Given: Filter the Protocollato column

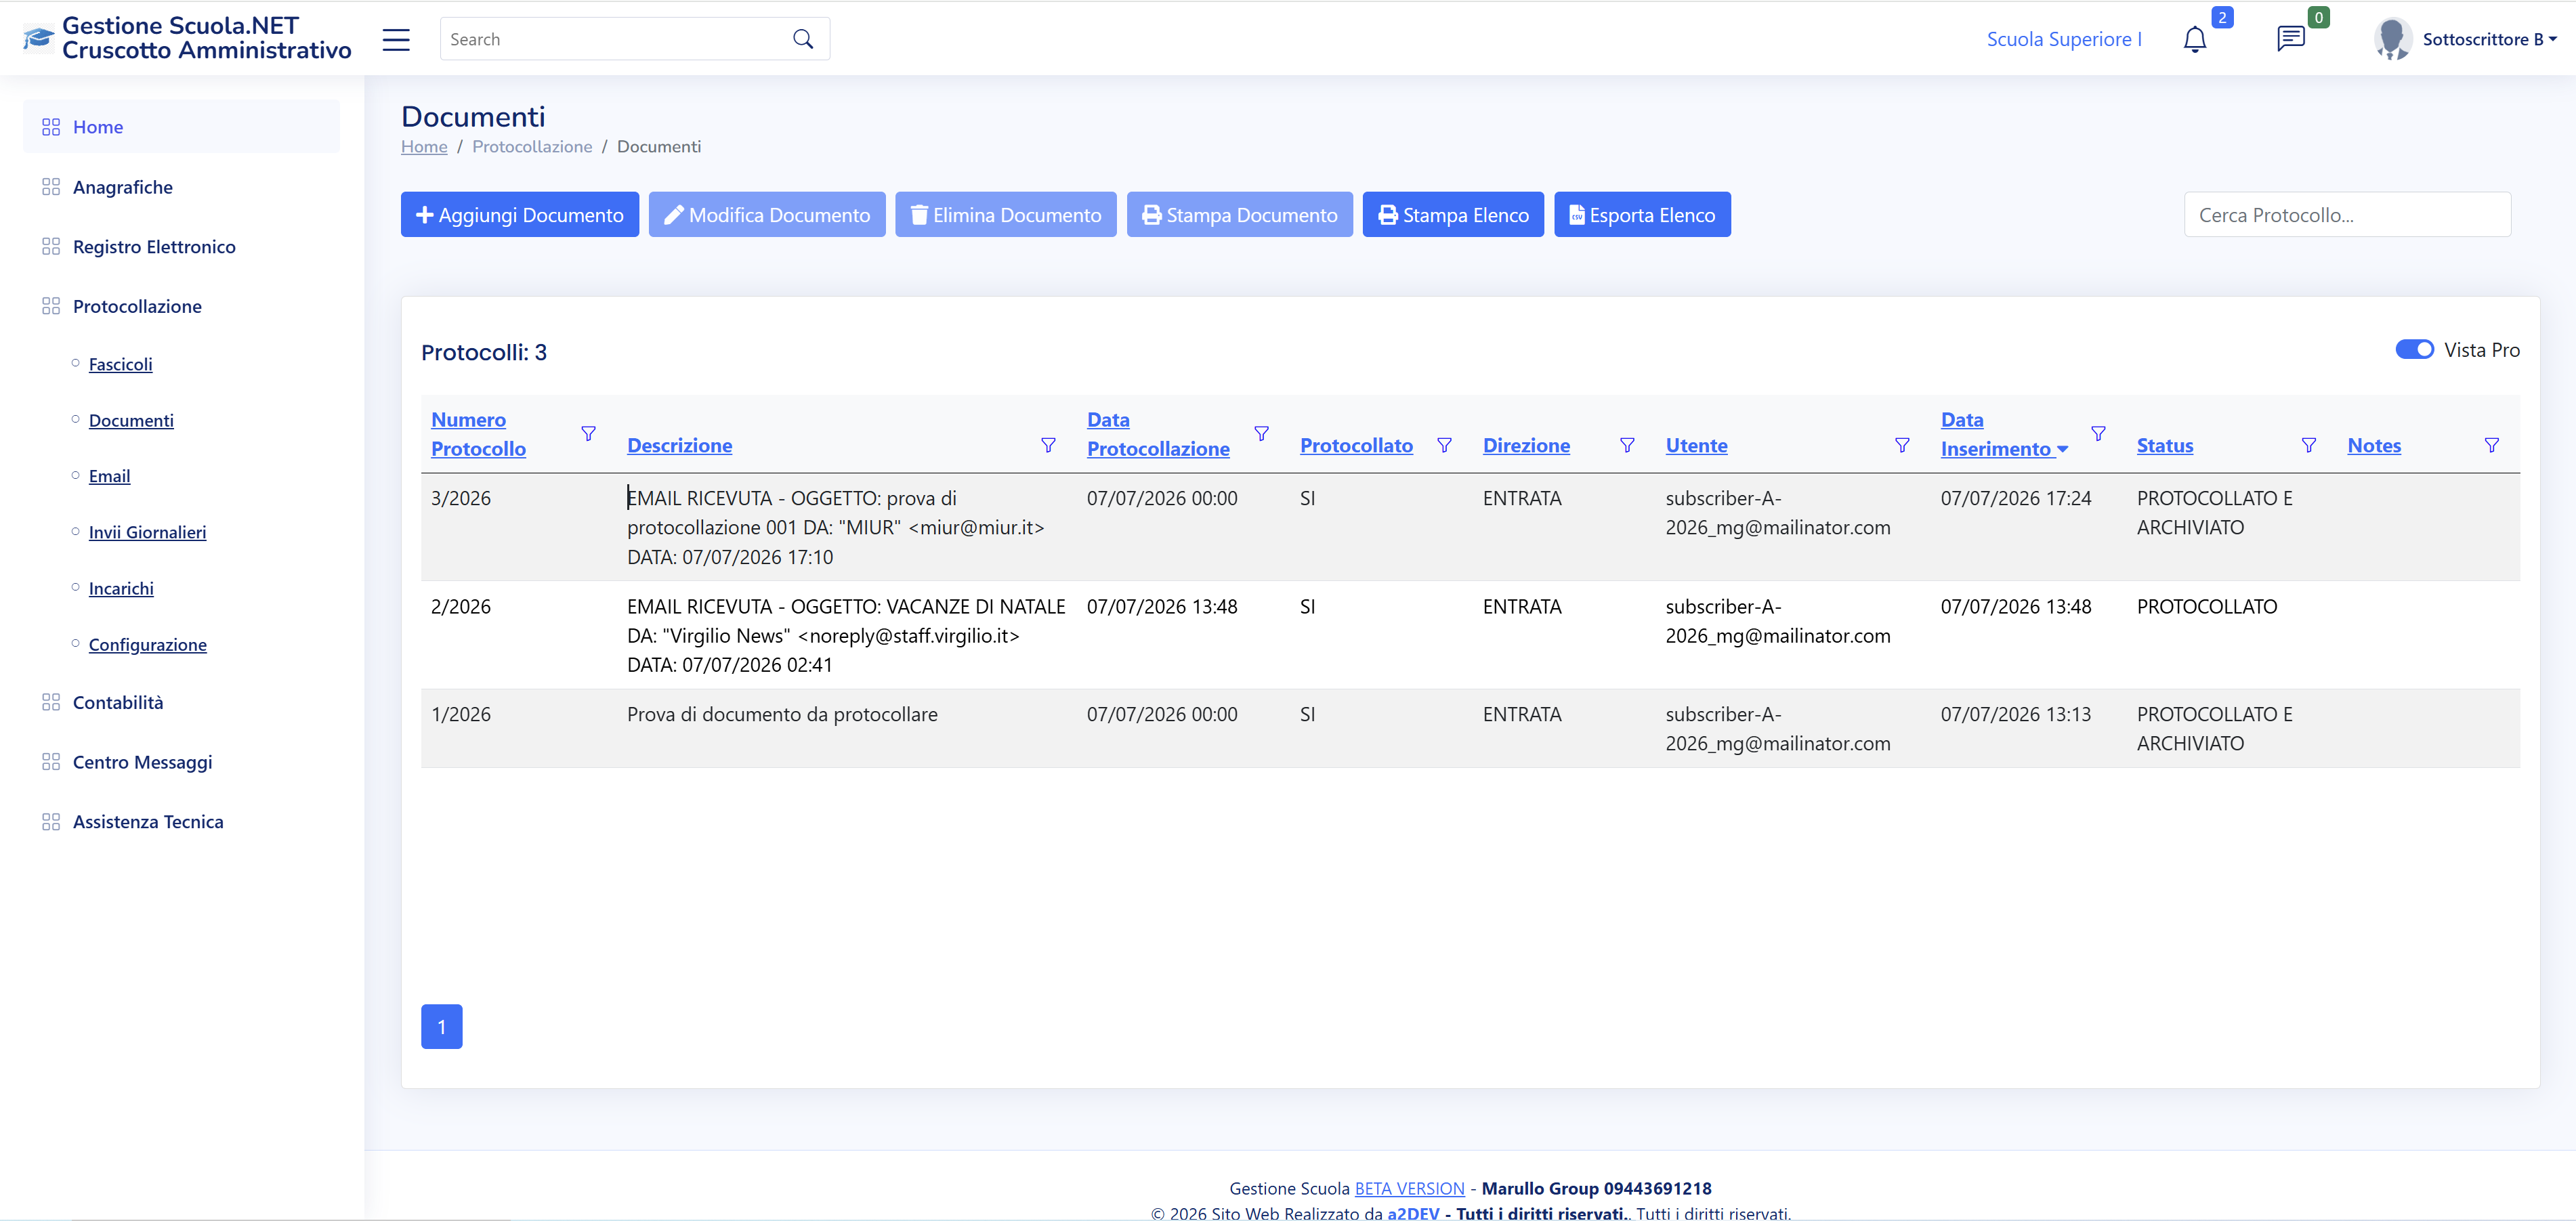Looking at the screenshot, I should click(x=1444, y=445).
